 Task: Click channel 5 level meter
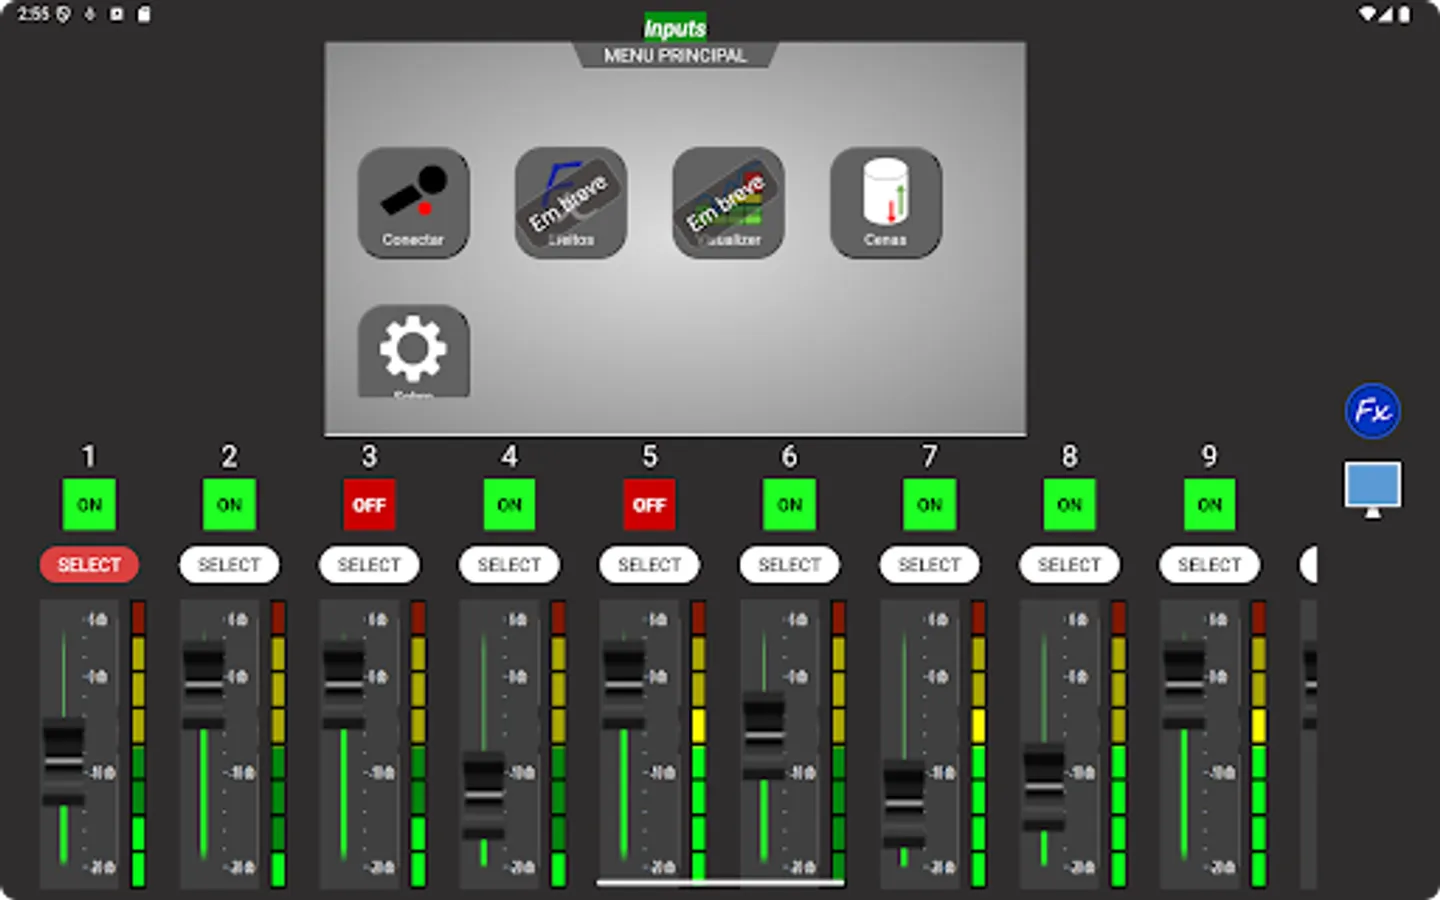(698, 744)
